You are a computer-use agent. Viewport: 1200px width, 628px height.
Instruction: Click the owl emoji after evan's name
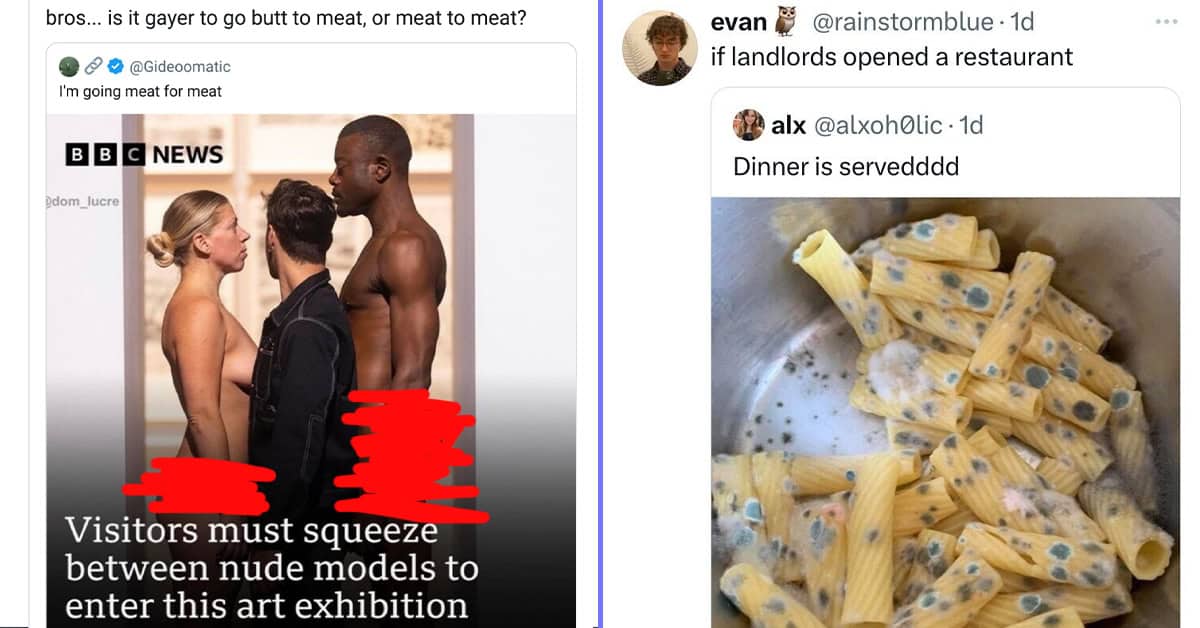[786, 21]
